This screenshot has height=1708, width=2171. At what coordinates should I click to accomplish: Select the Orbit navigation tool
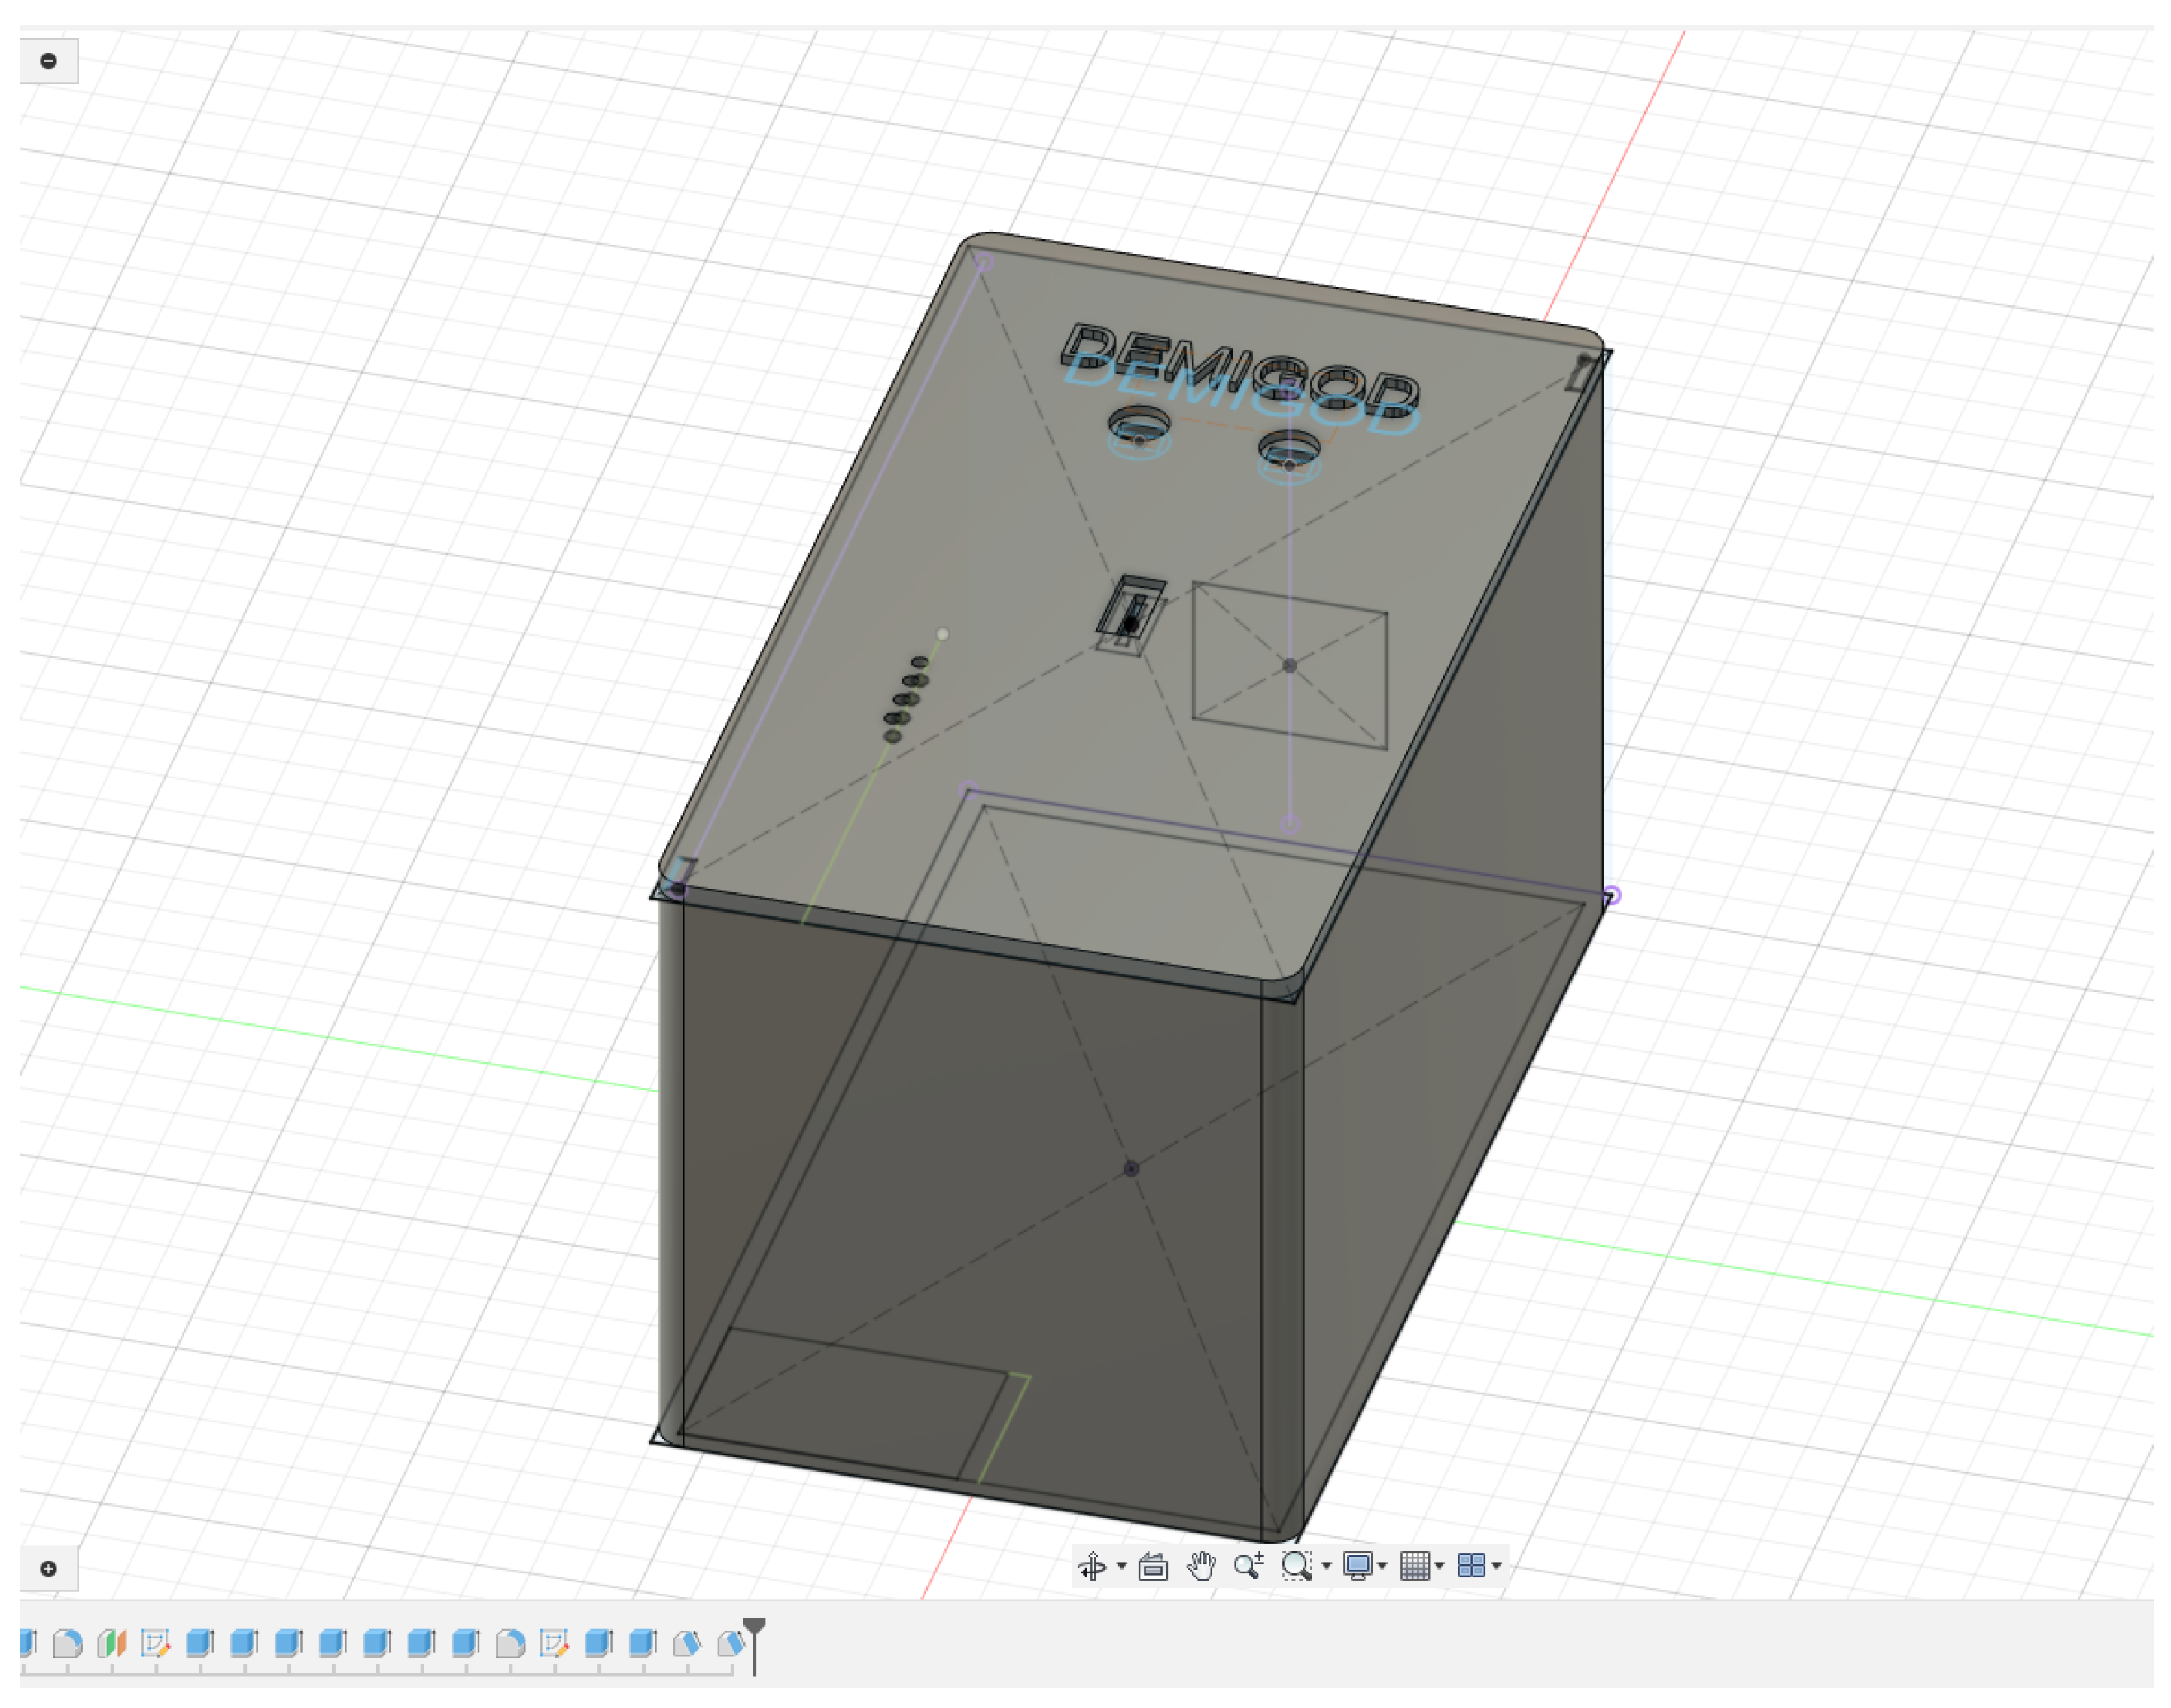pos(1092,1566)
